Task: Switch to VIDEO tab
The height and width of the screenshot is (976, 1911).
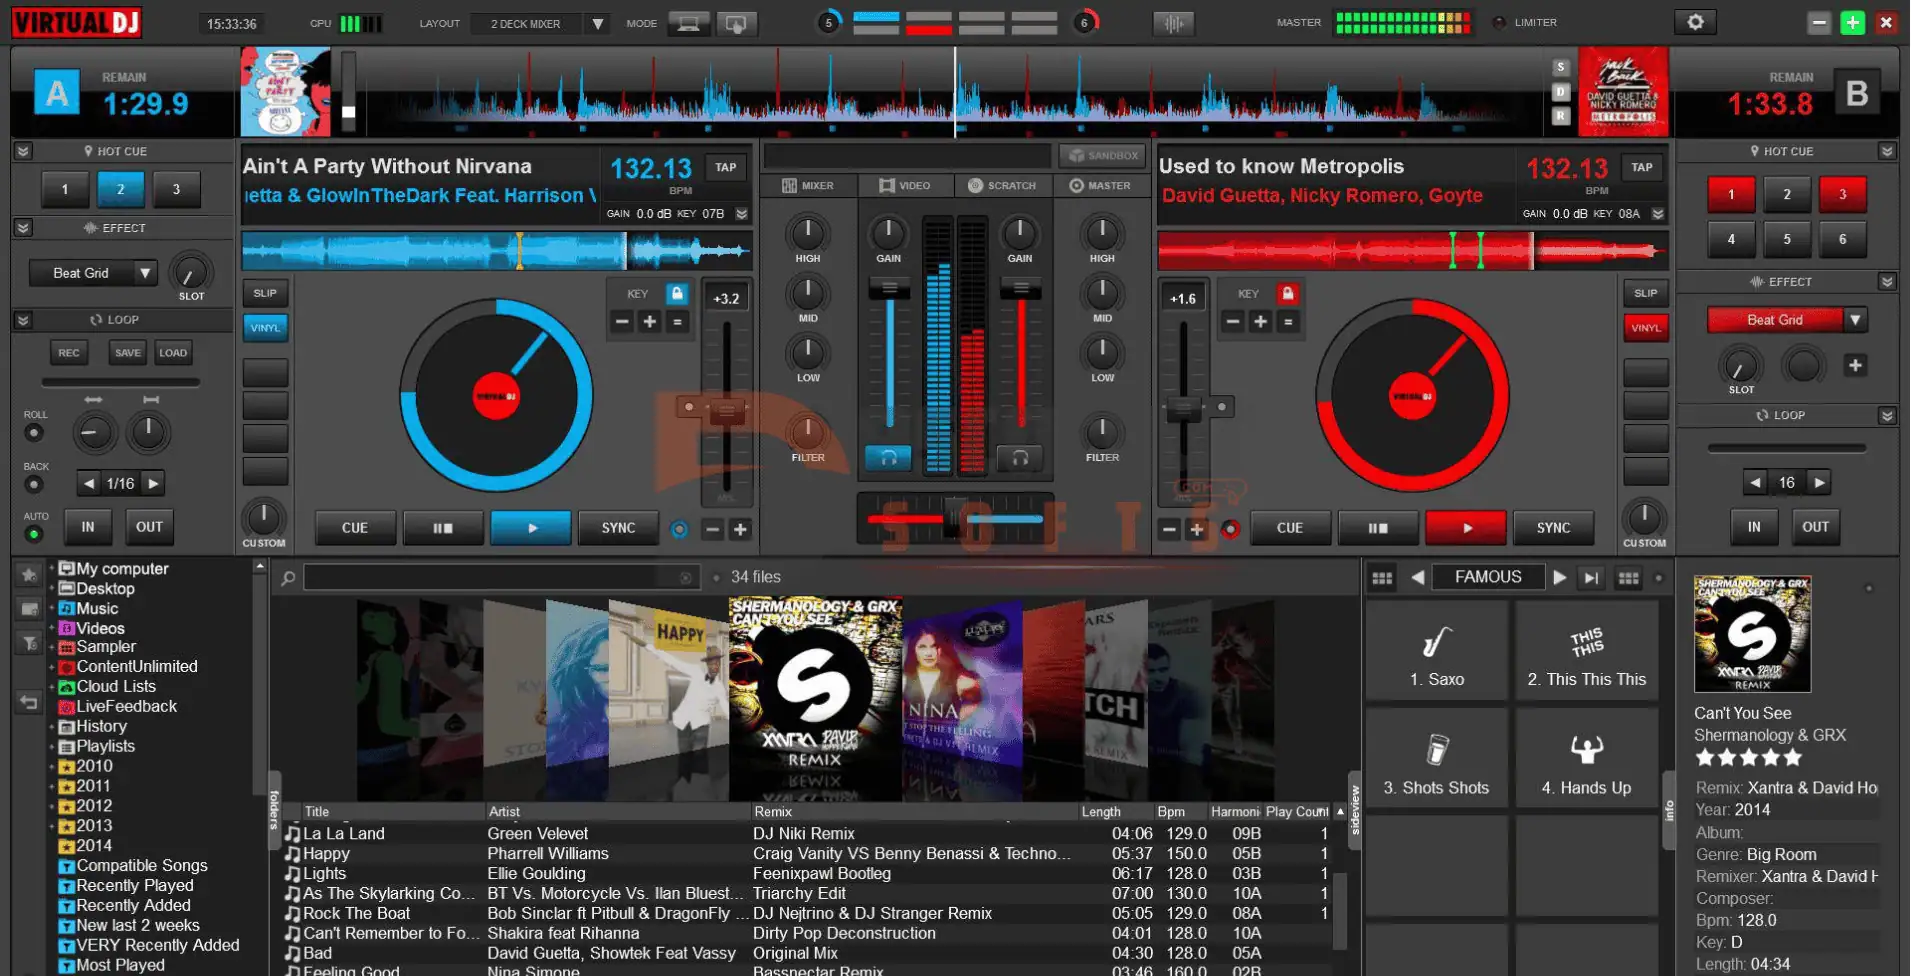Action: click(905, 185)
